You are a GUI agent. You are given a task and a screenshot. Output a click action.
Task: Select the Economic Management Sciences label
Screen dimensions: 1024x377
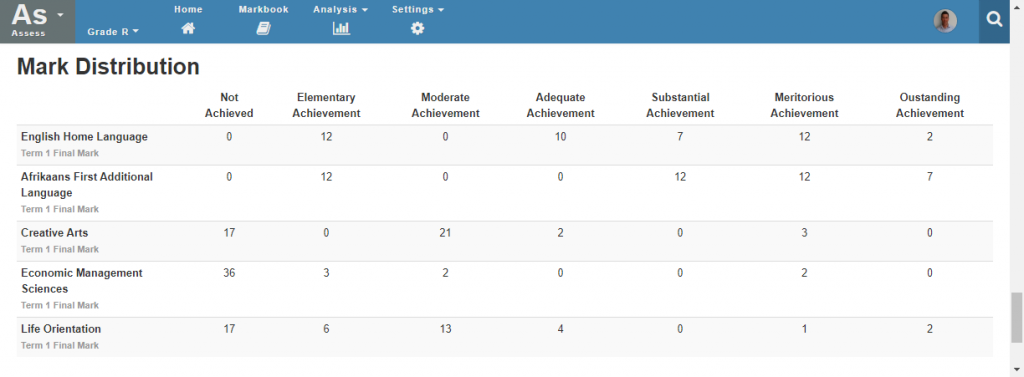pos(82,281)
